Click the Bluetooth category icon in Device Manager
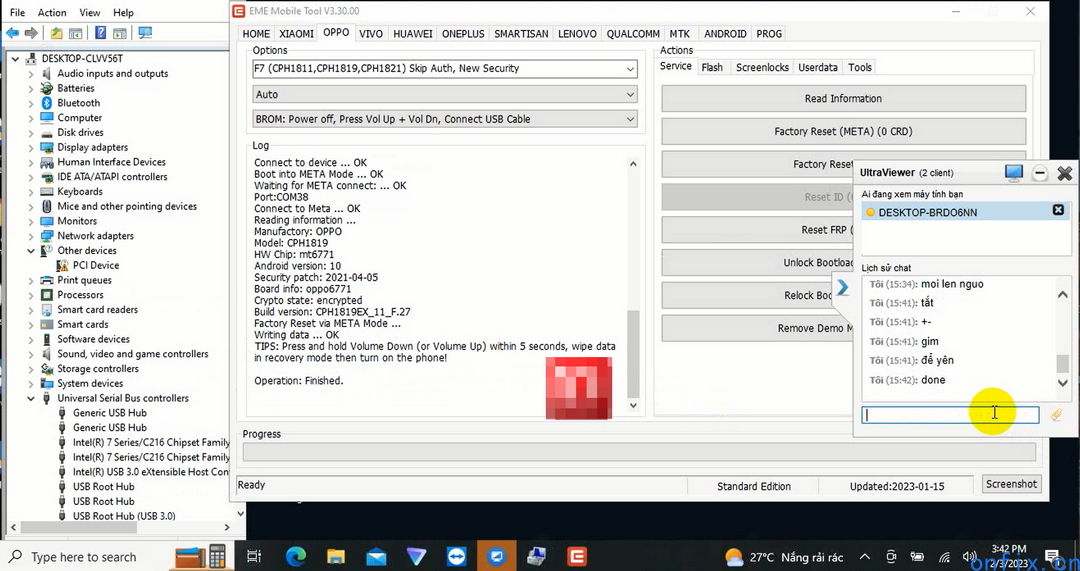 (x=47, y=103)
